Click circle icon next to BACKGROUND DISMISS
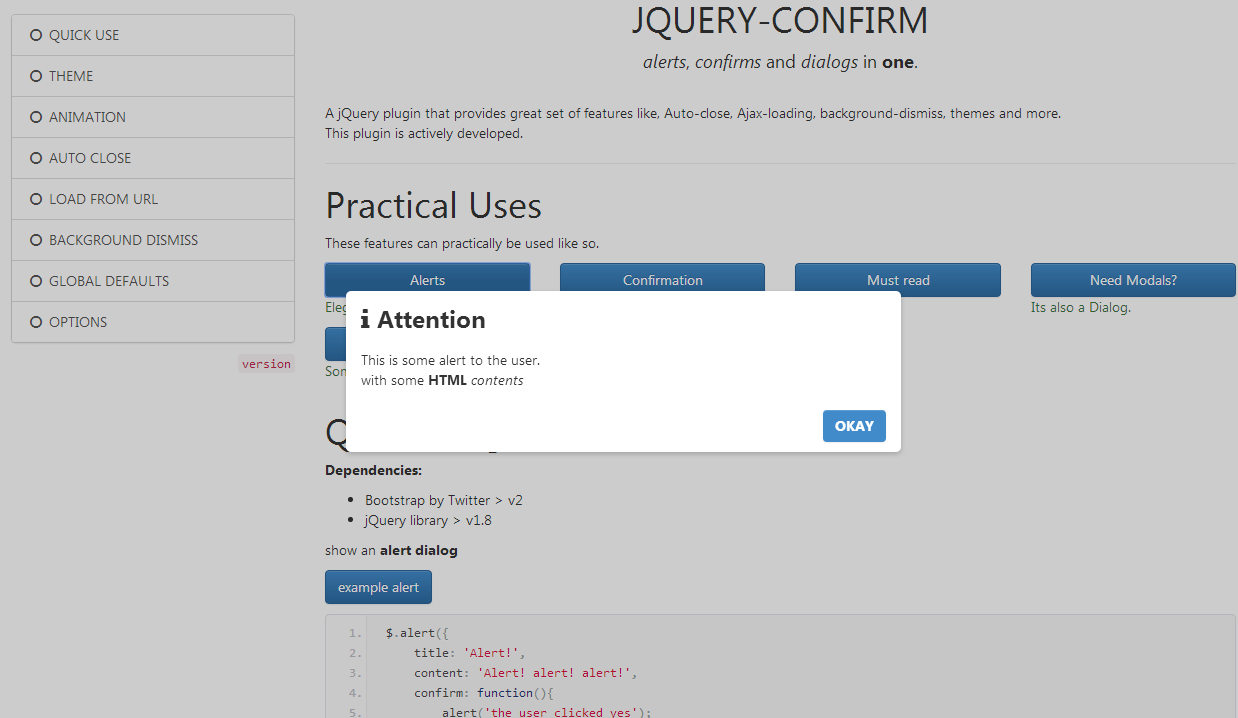This screenshot has width=1238, height=718. tap(36, 240)
